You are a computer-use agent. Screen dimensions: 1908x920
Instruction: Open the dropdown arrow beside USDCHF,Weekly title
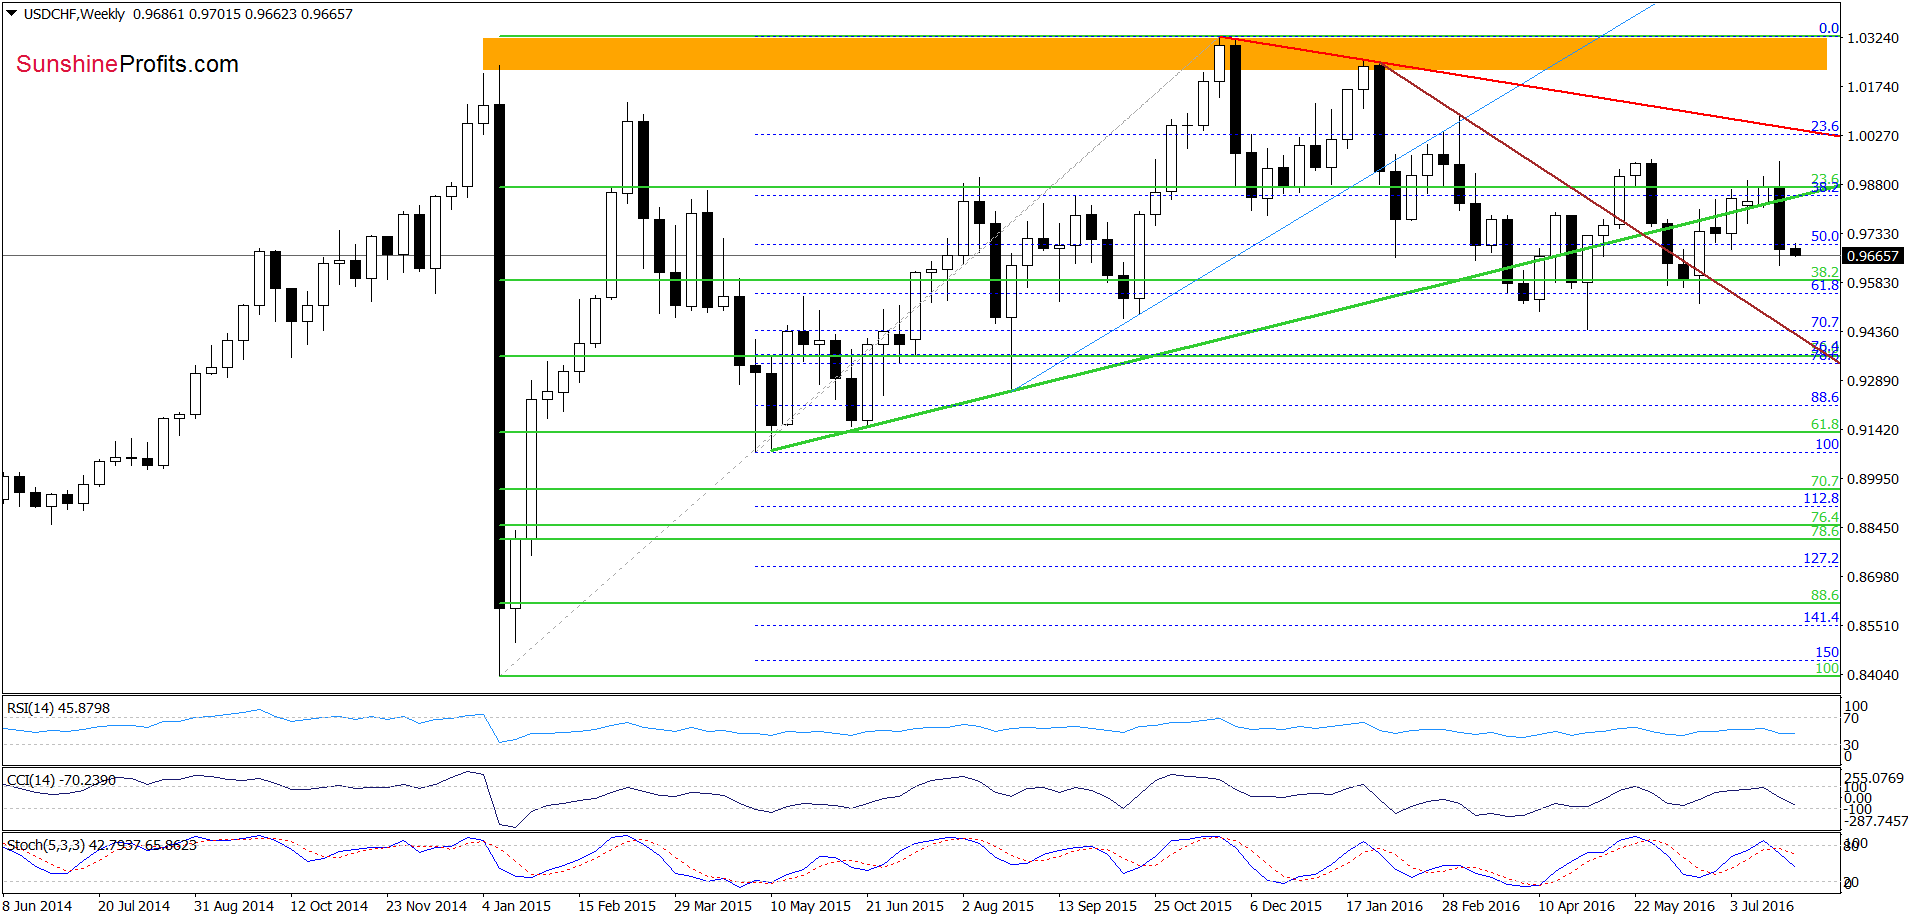(12, 14)
